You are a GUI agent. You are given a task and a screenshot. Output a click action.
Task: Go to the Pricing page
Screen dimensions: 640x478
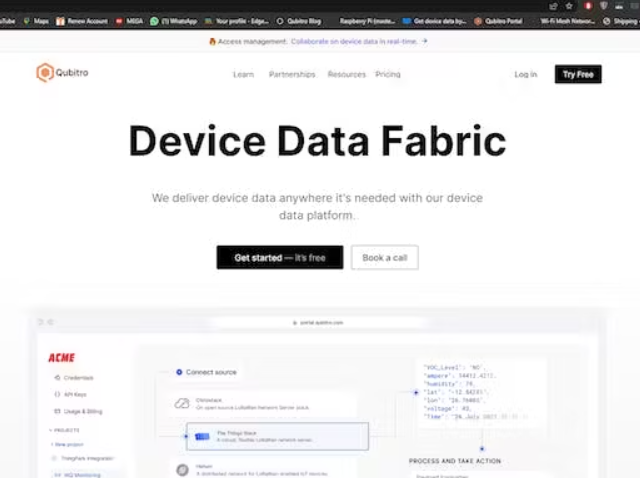388,74
